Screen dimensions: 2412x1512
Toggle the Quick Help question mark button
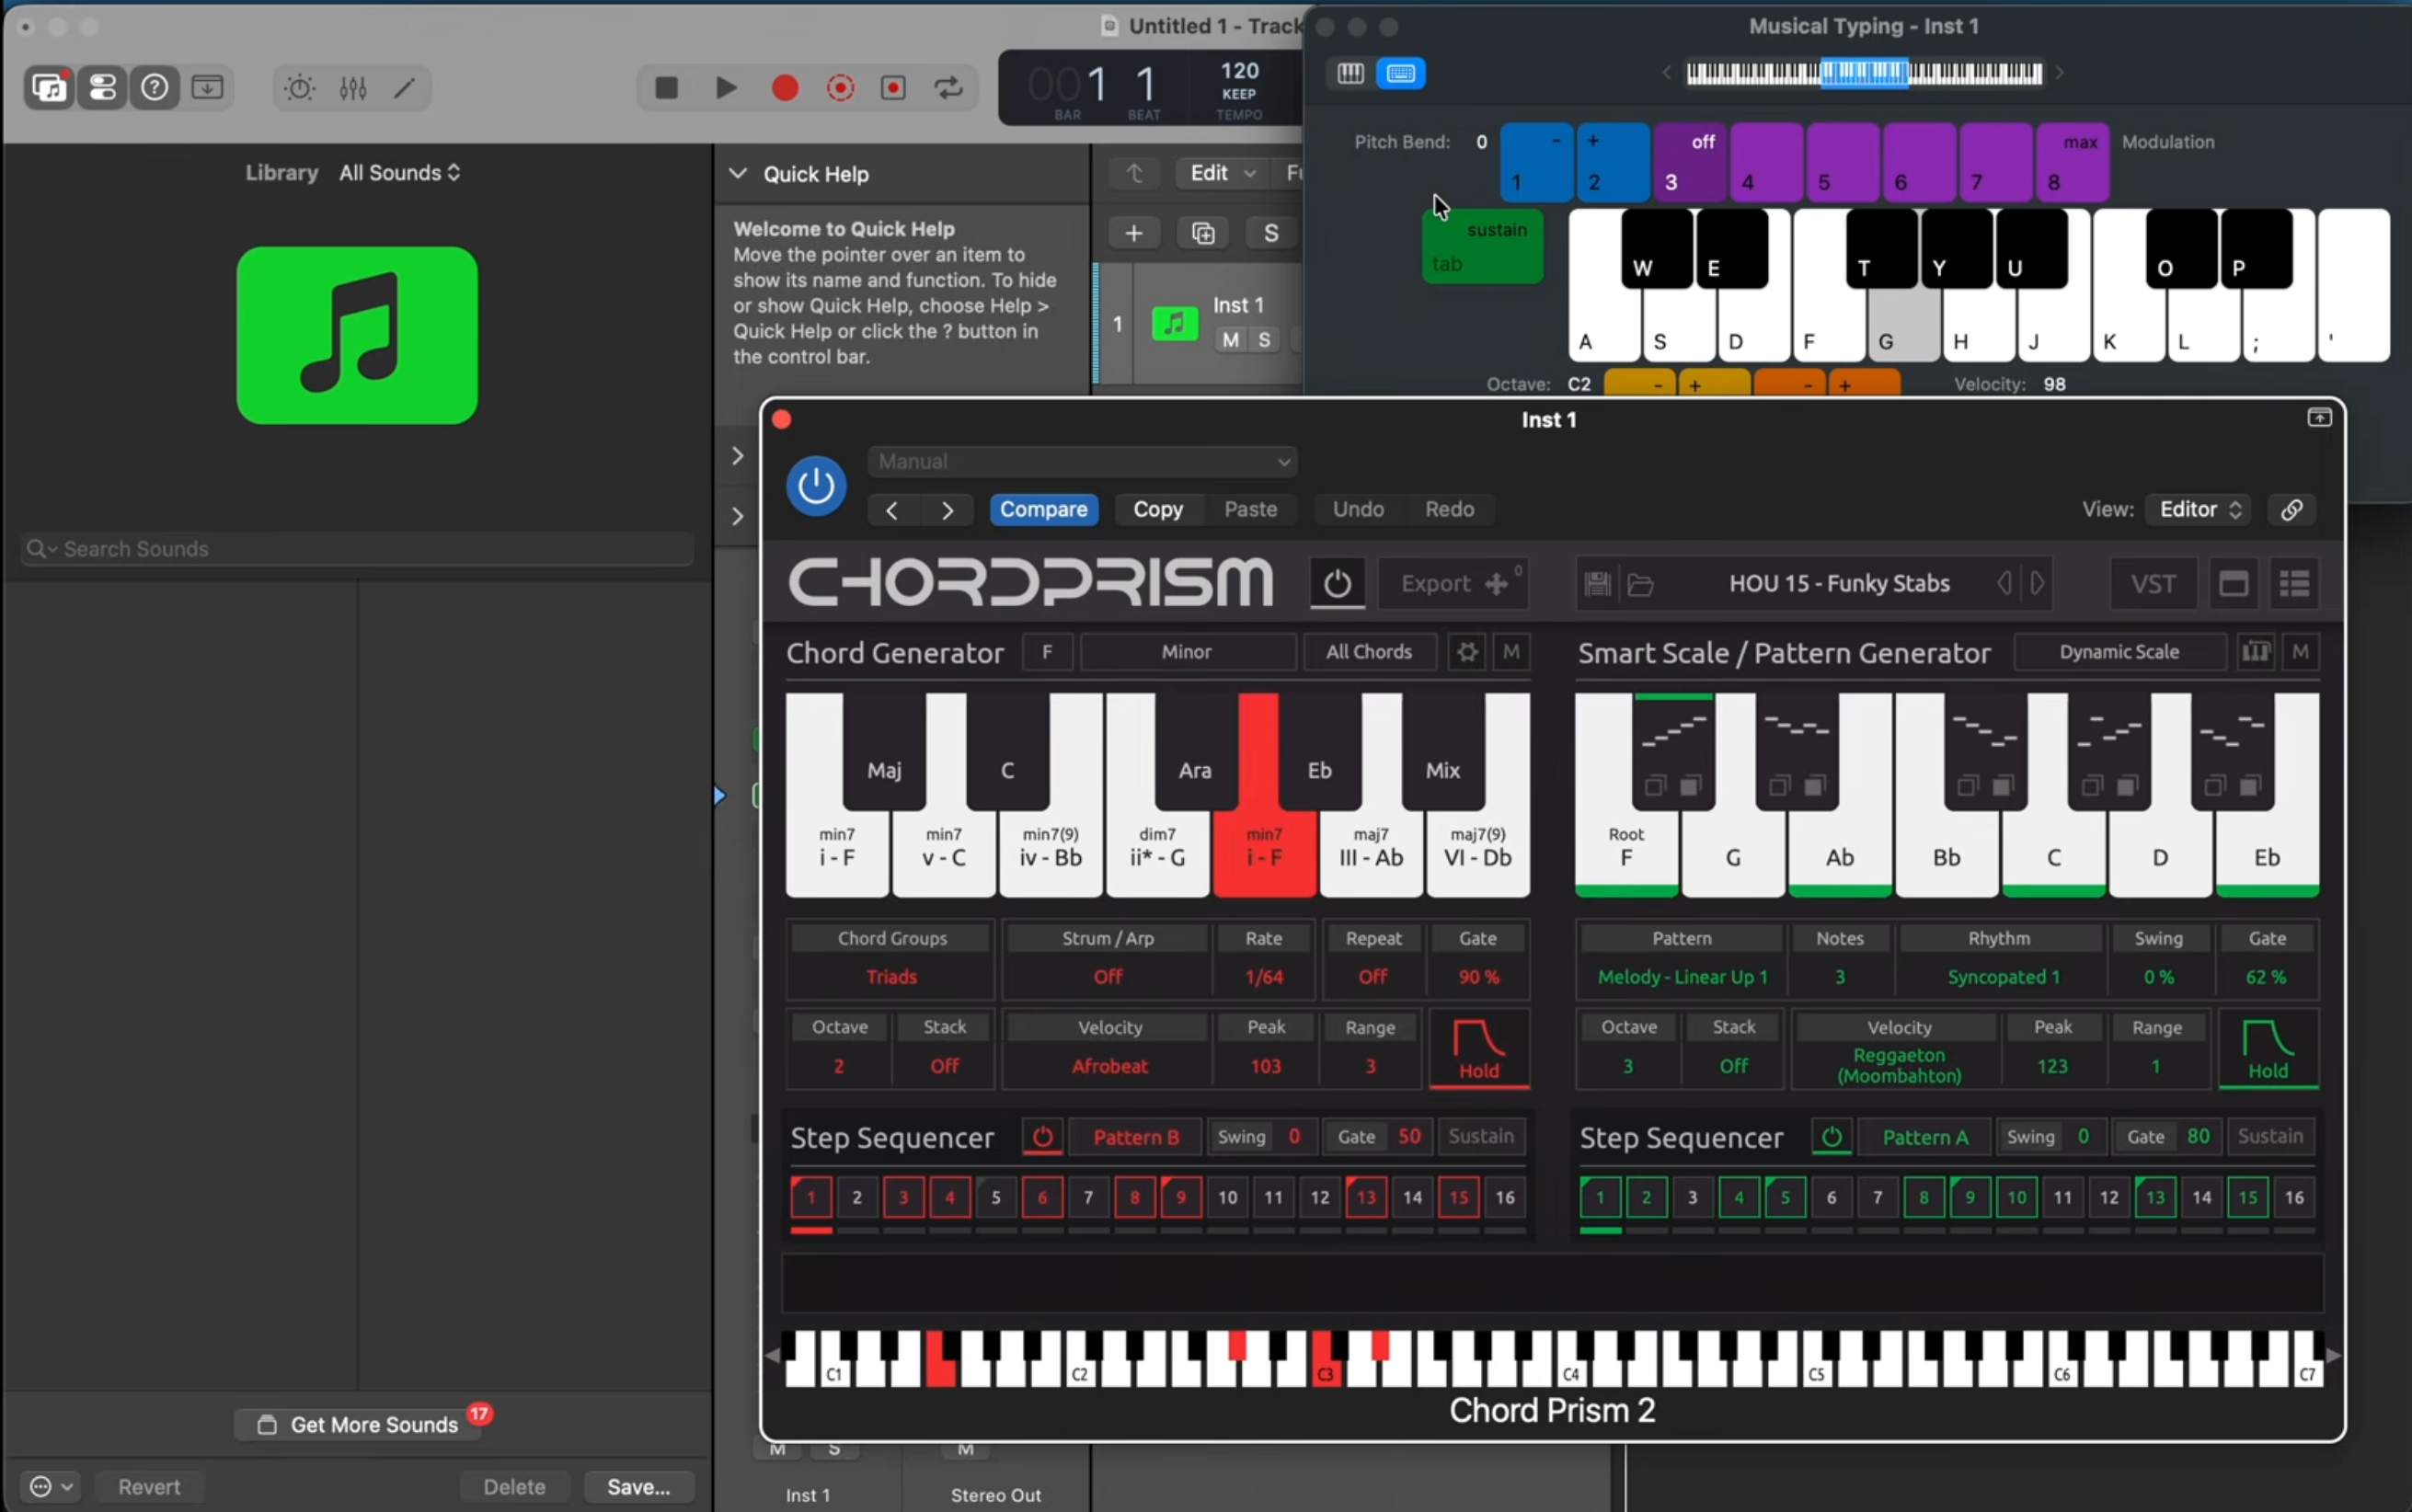coord(155,88)
